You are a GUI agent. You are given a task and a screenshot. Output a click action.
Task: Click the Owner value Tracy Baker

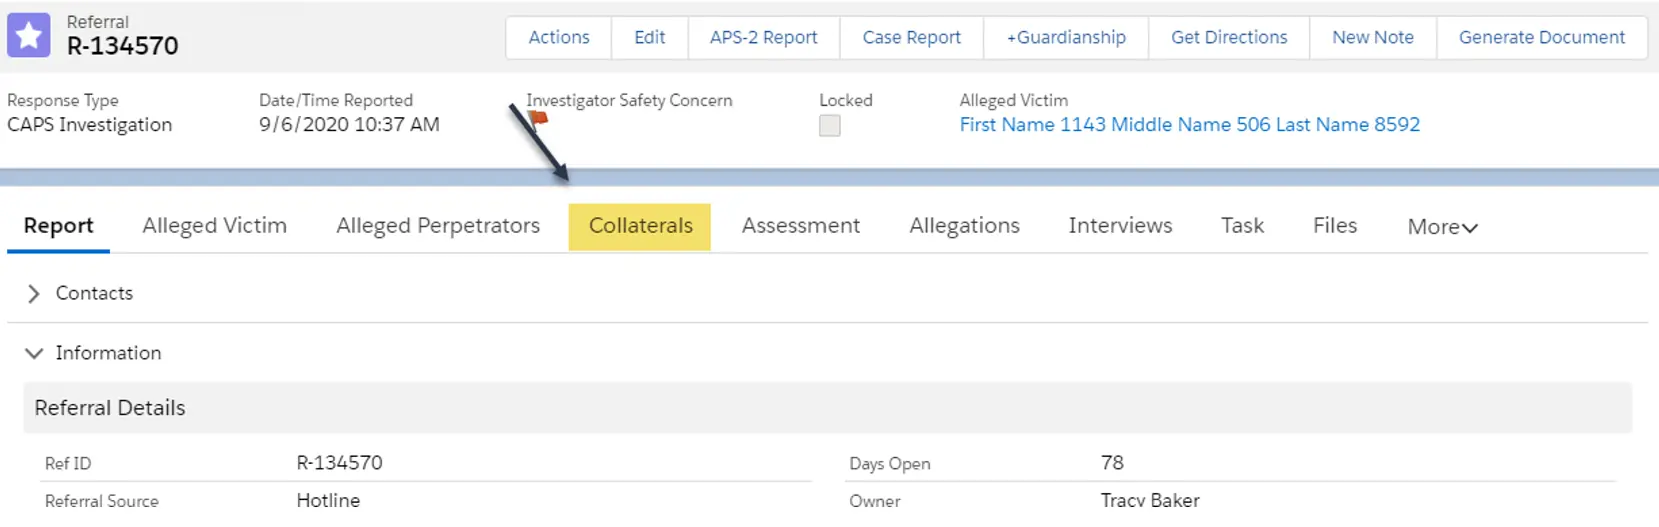pos(1150,500)
